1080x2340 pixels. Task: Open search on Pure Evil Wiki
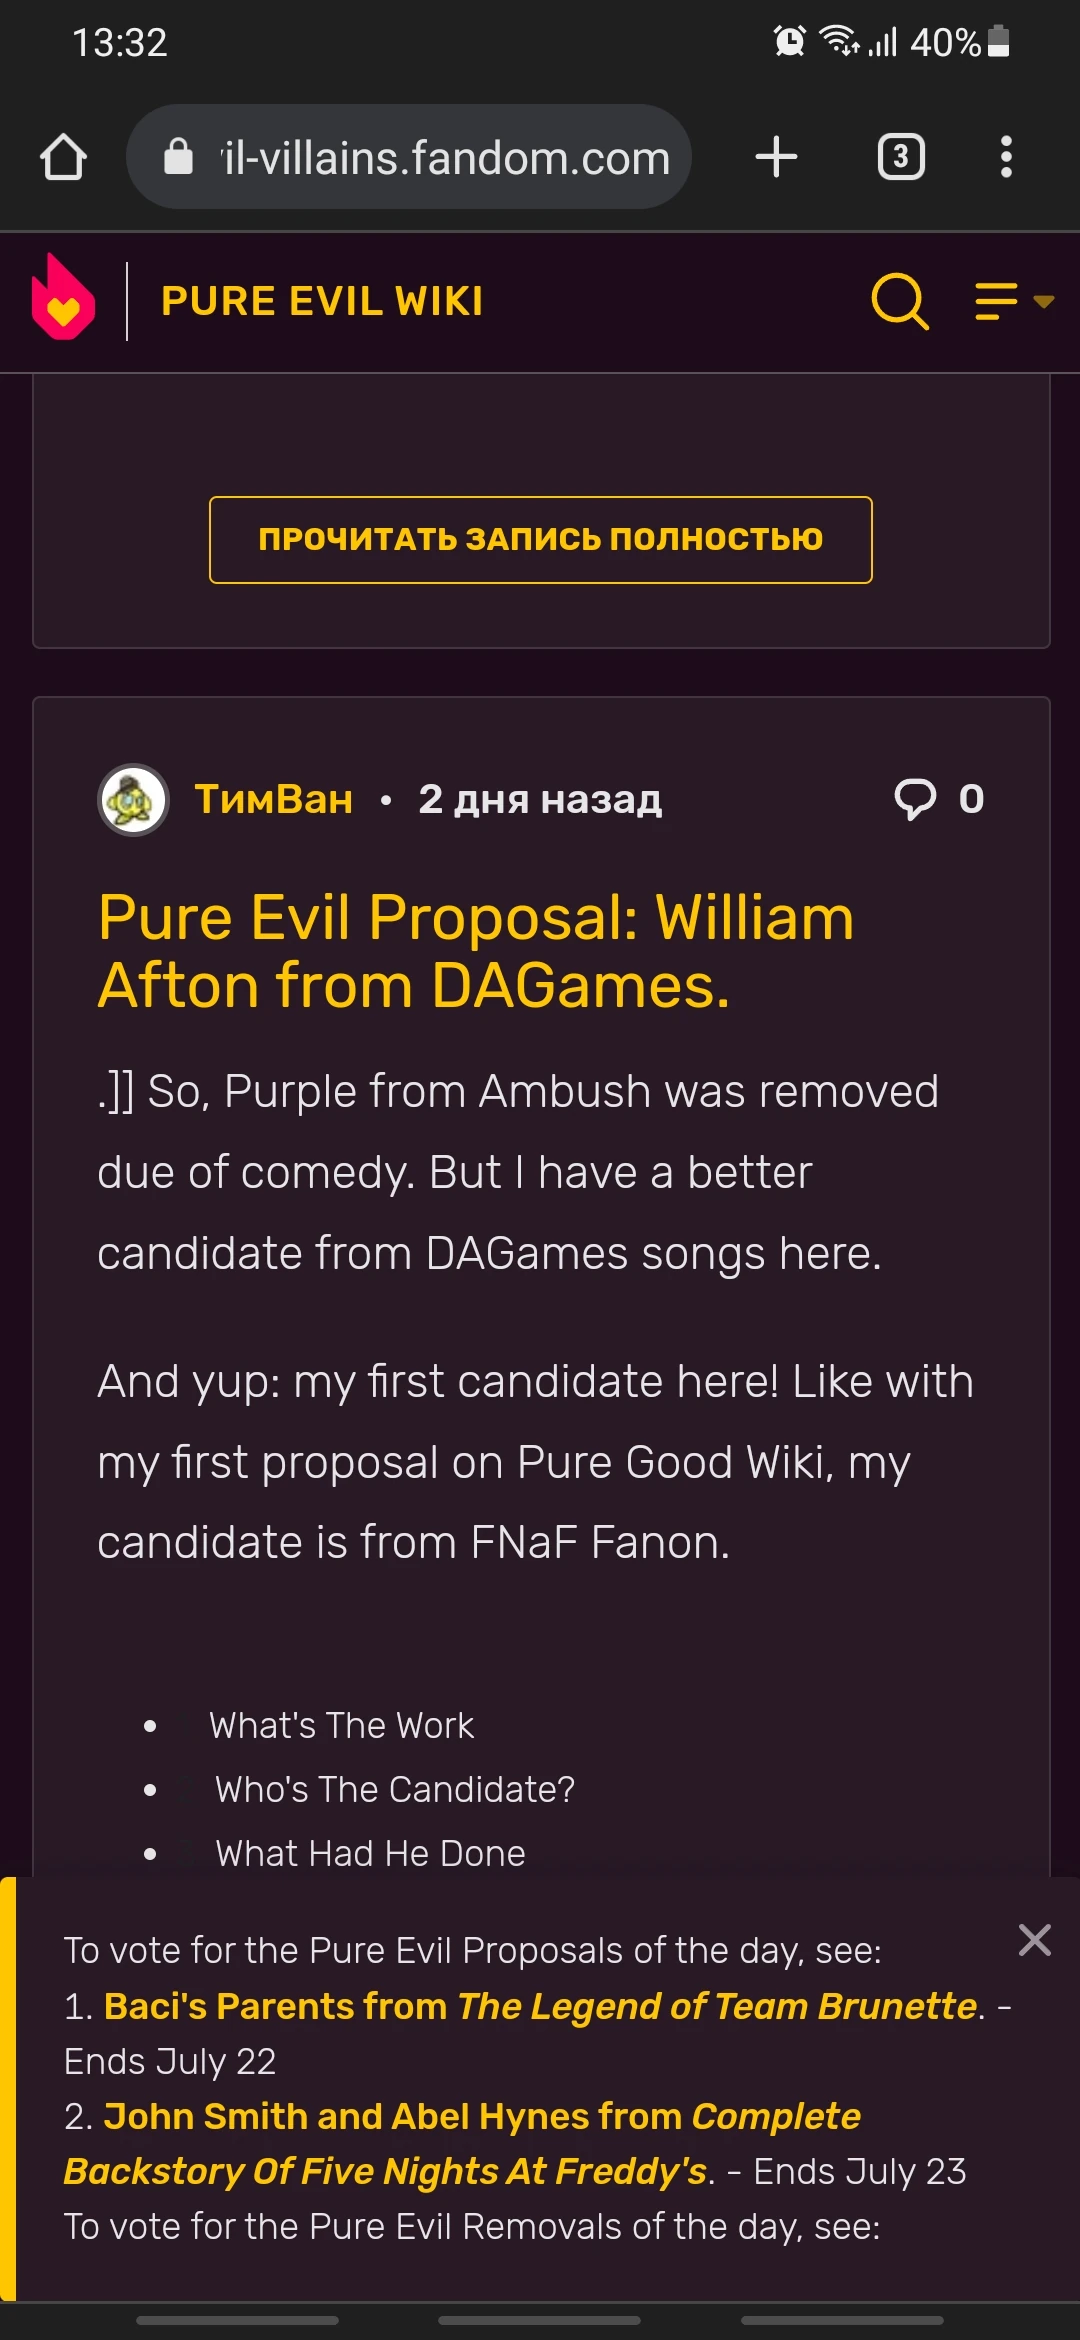point(898,301)
